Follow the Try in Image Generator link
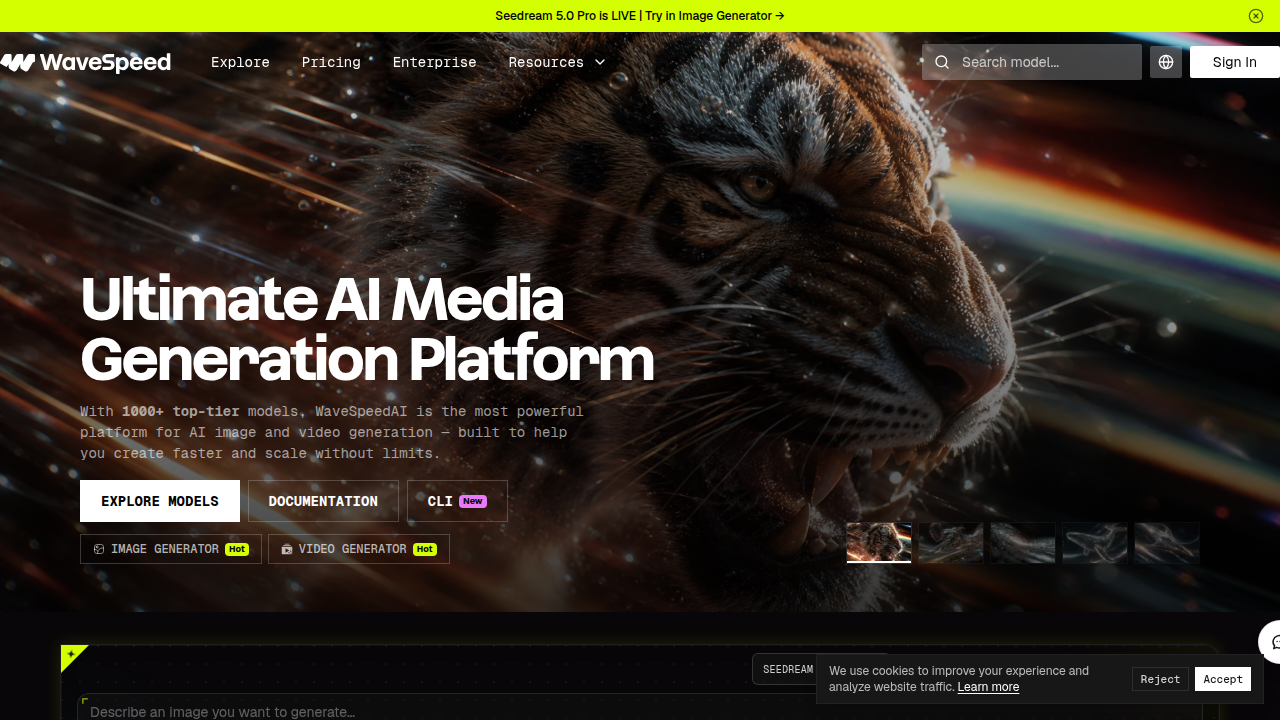 click(715, 16)
